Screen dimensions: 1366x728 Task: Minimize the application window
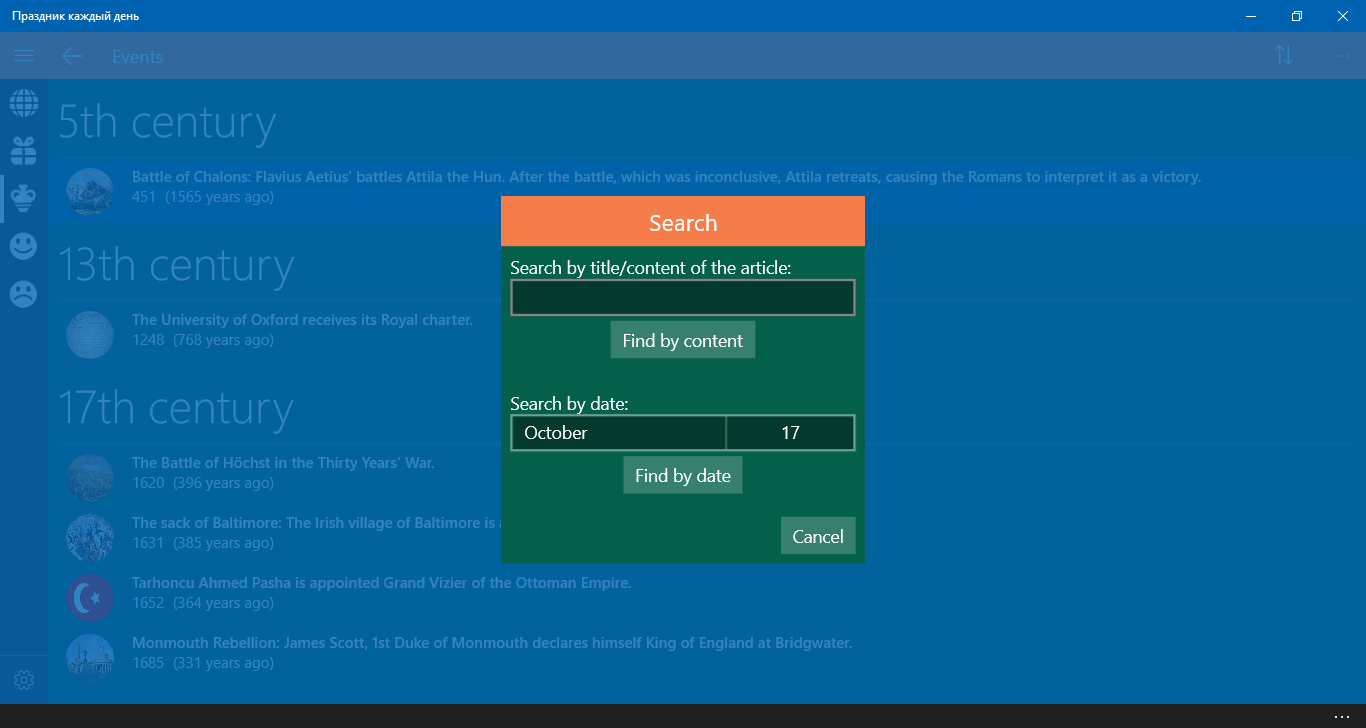(1251, 16)
